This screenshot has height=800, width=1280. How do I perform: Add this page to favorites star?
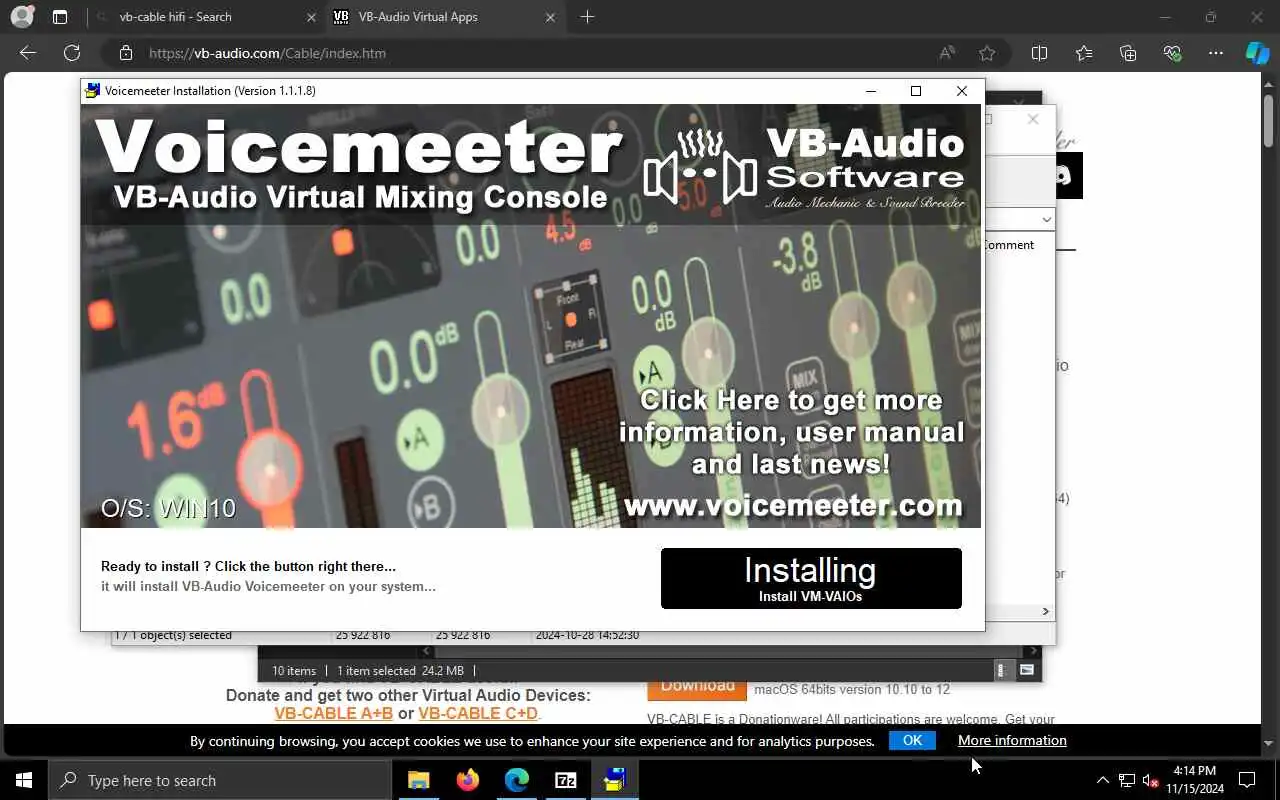[988, 53]
